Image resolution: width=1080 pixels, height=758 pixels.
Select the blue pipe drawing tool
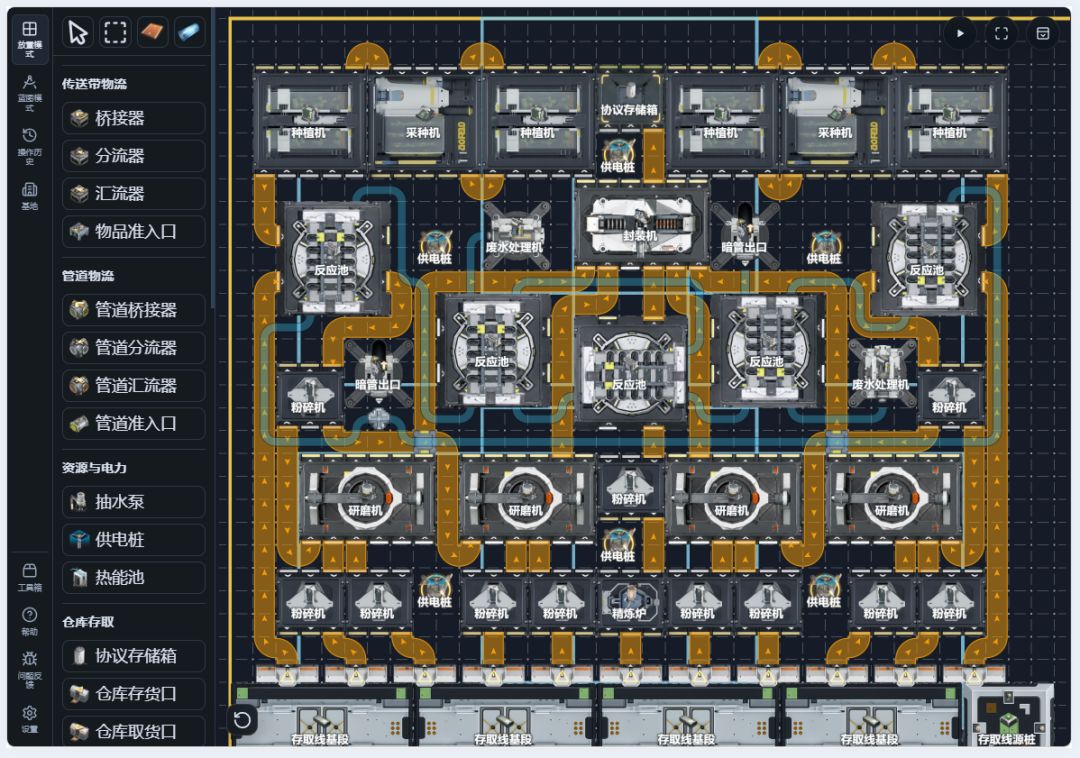[189, 32]
